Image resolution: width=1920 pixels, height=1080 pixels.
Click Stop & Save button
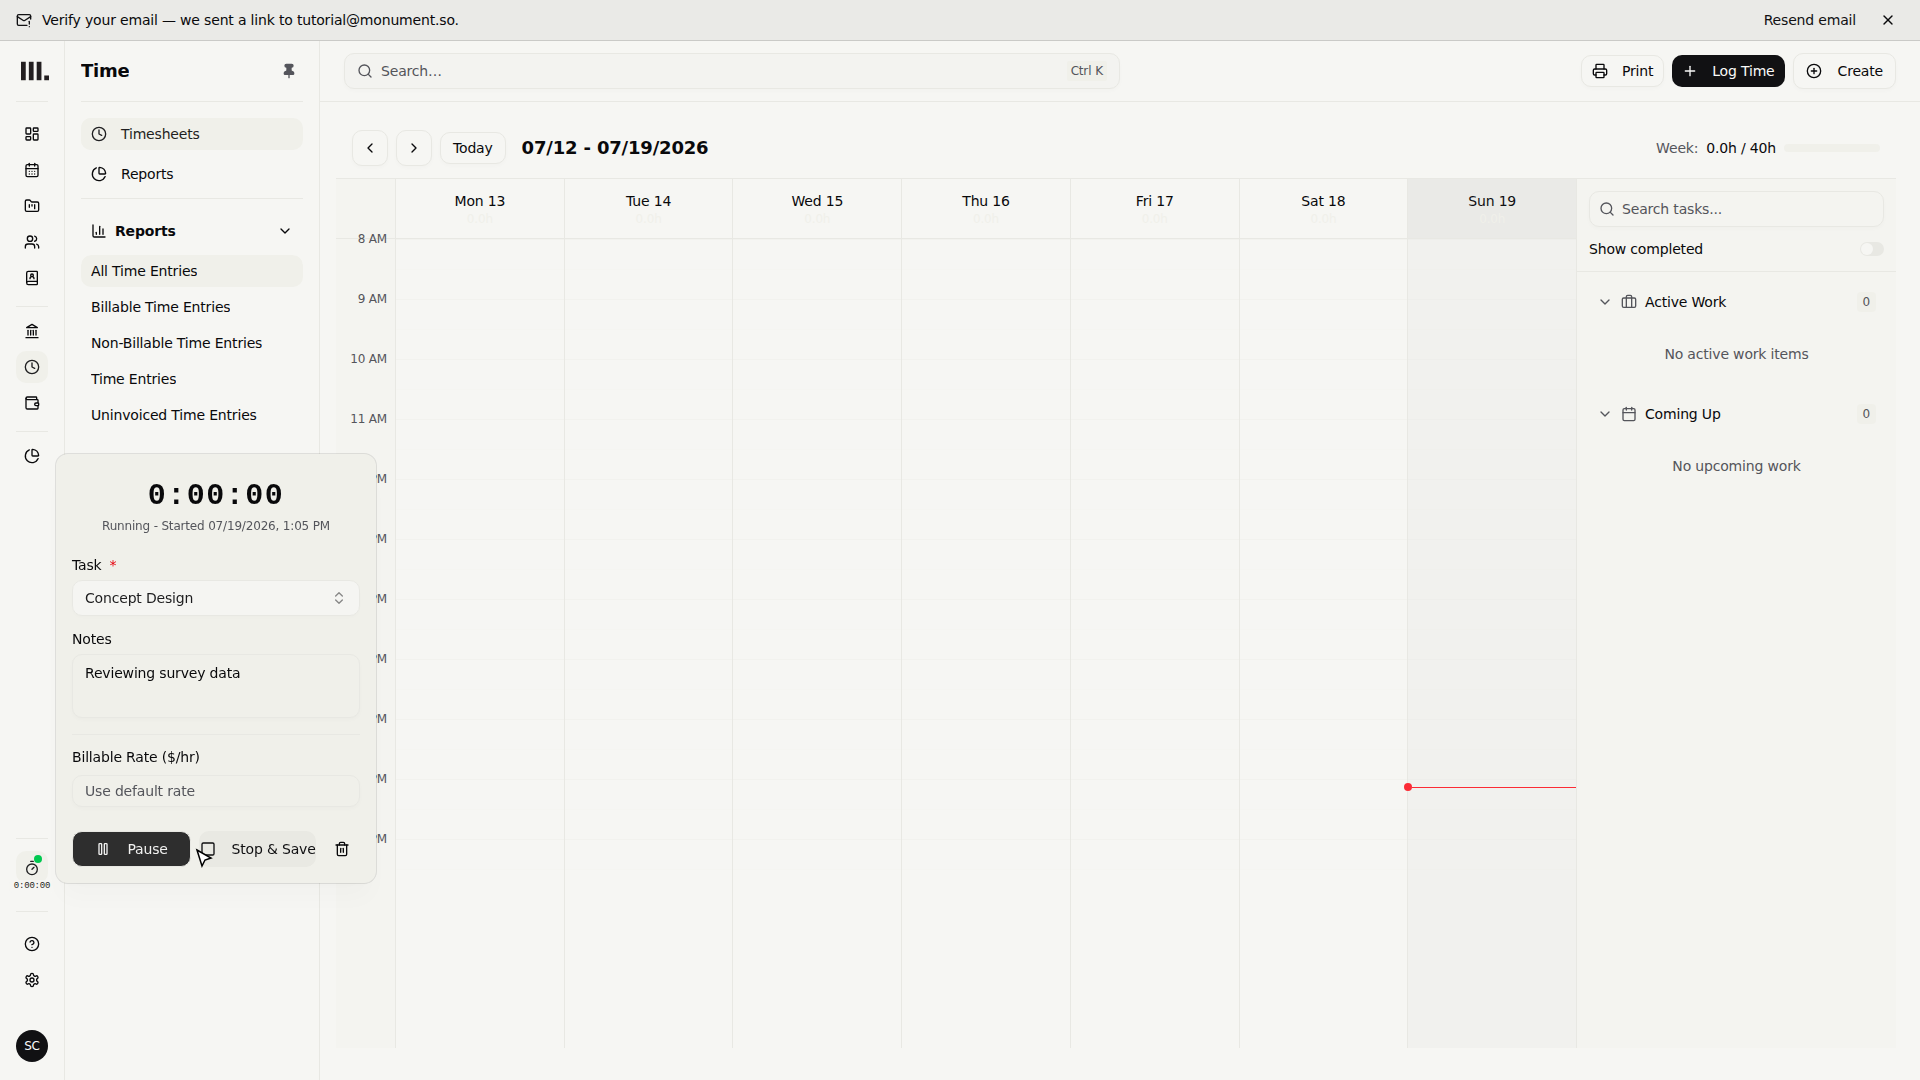tap(259, 849)
